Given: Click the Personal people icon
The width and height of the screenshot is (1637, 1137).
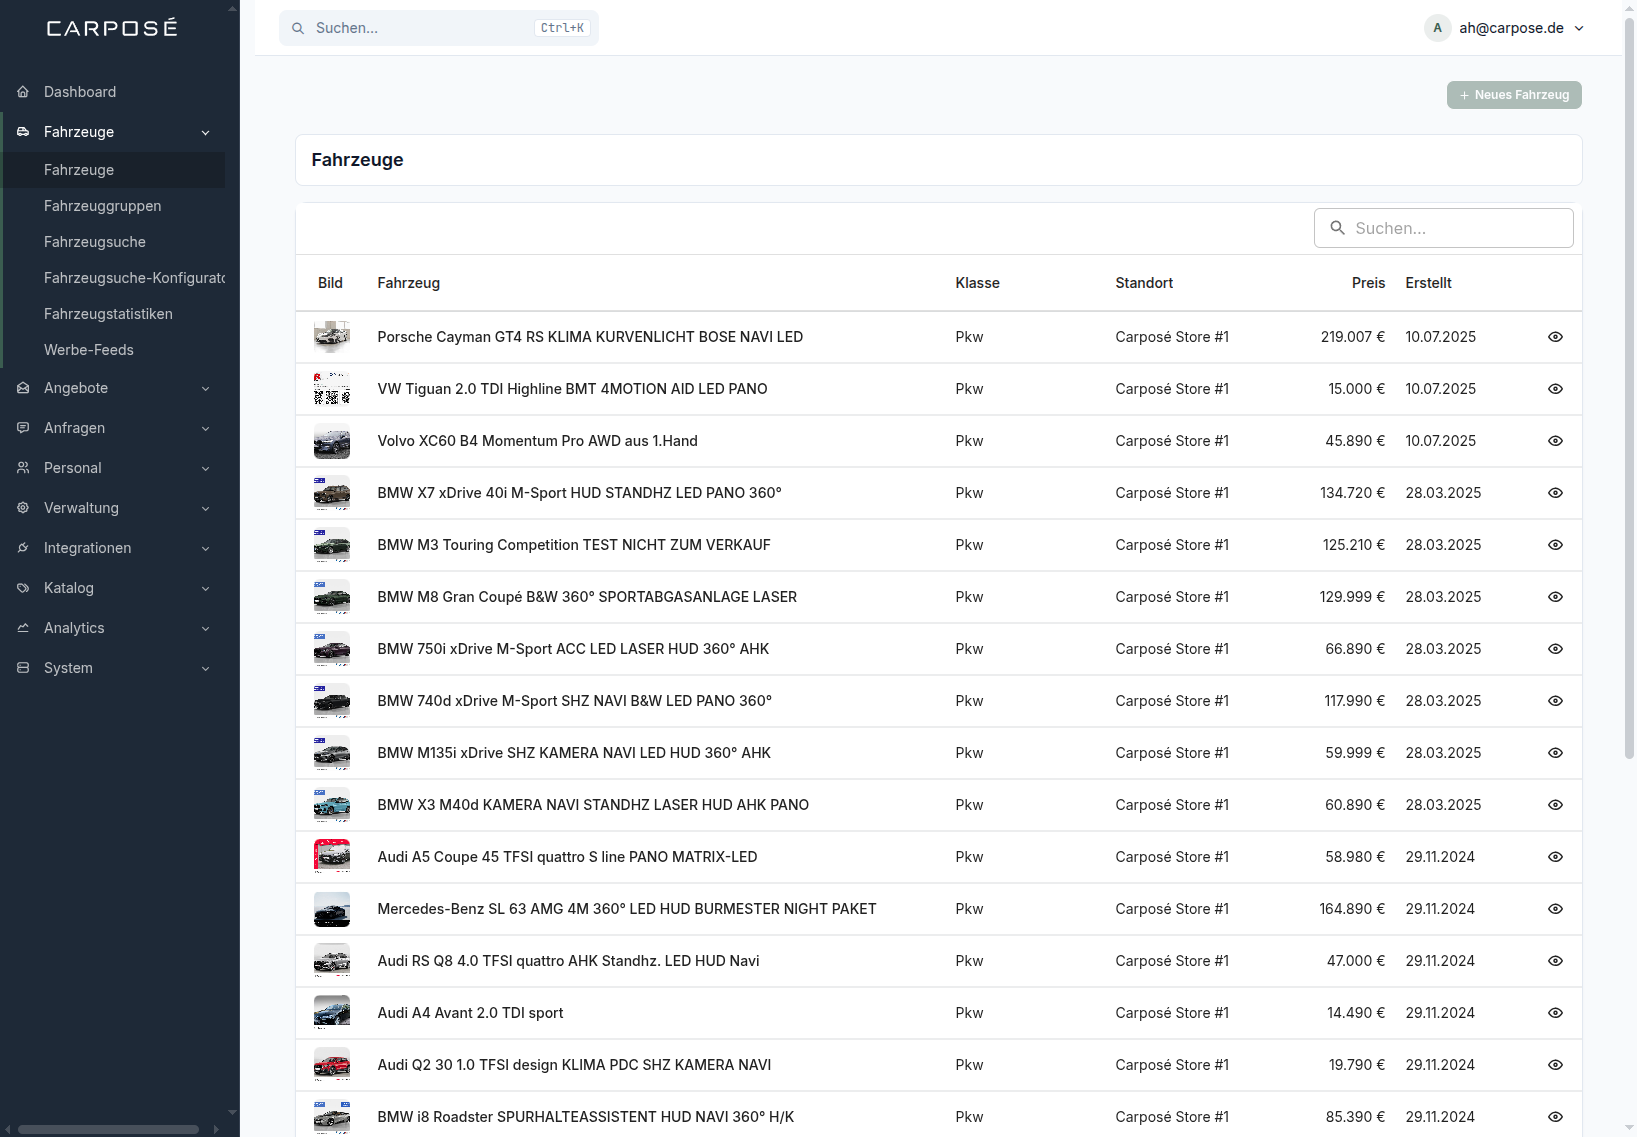Looking at the screenshot, I should point(23,468).
